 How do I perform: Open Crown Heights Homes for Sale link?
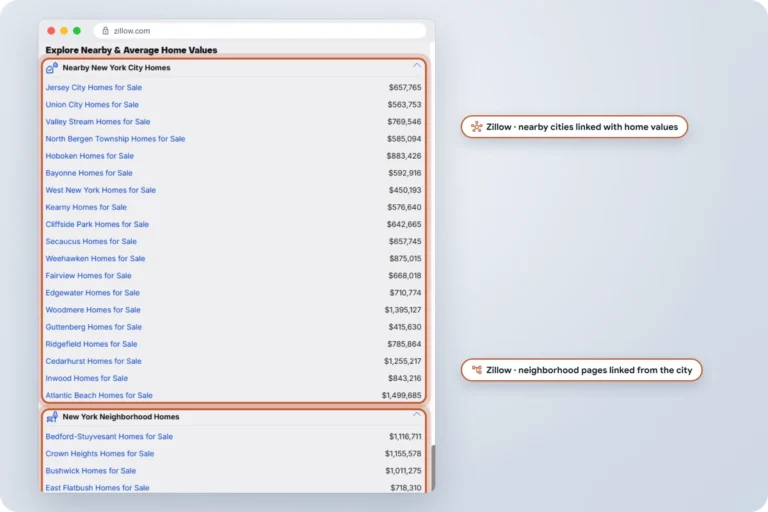point(100,454)
